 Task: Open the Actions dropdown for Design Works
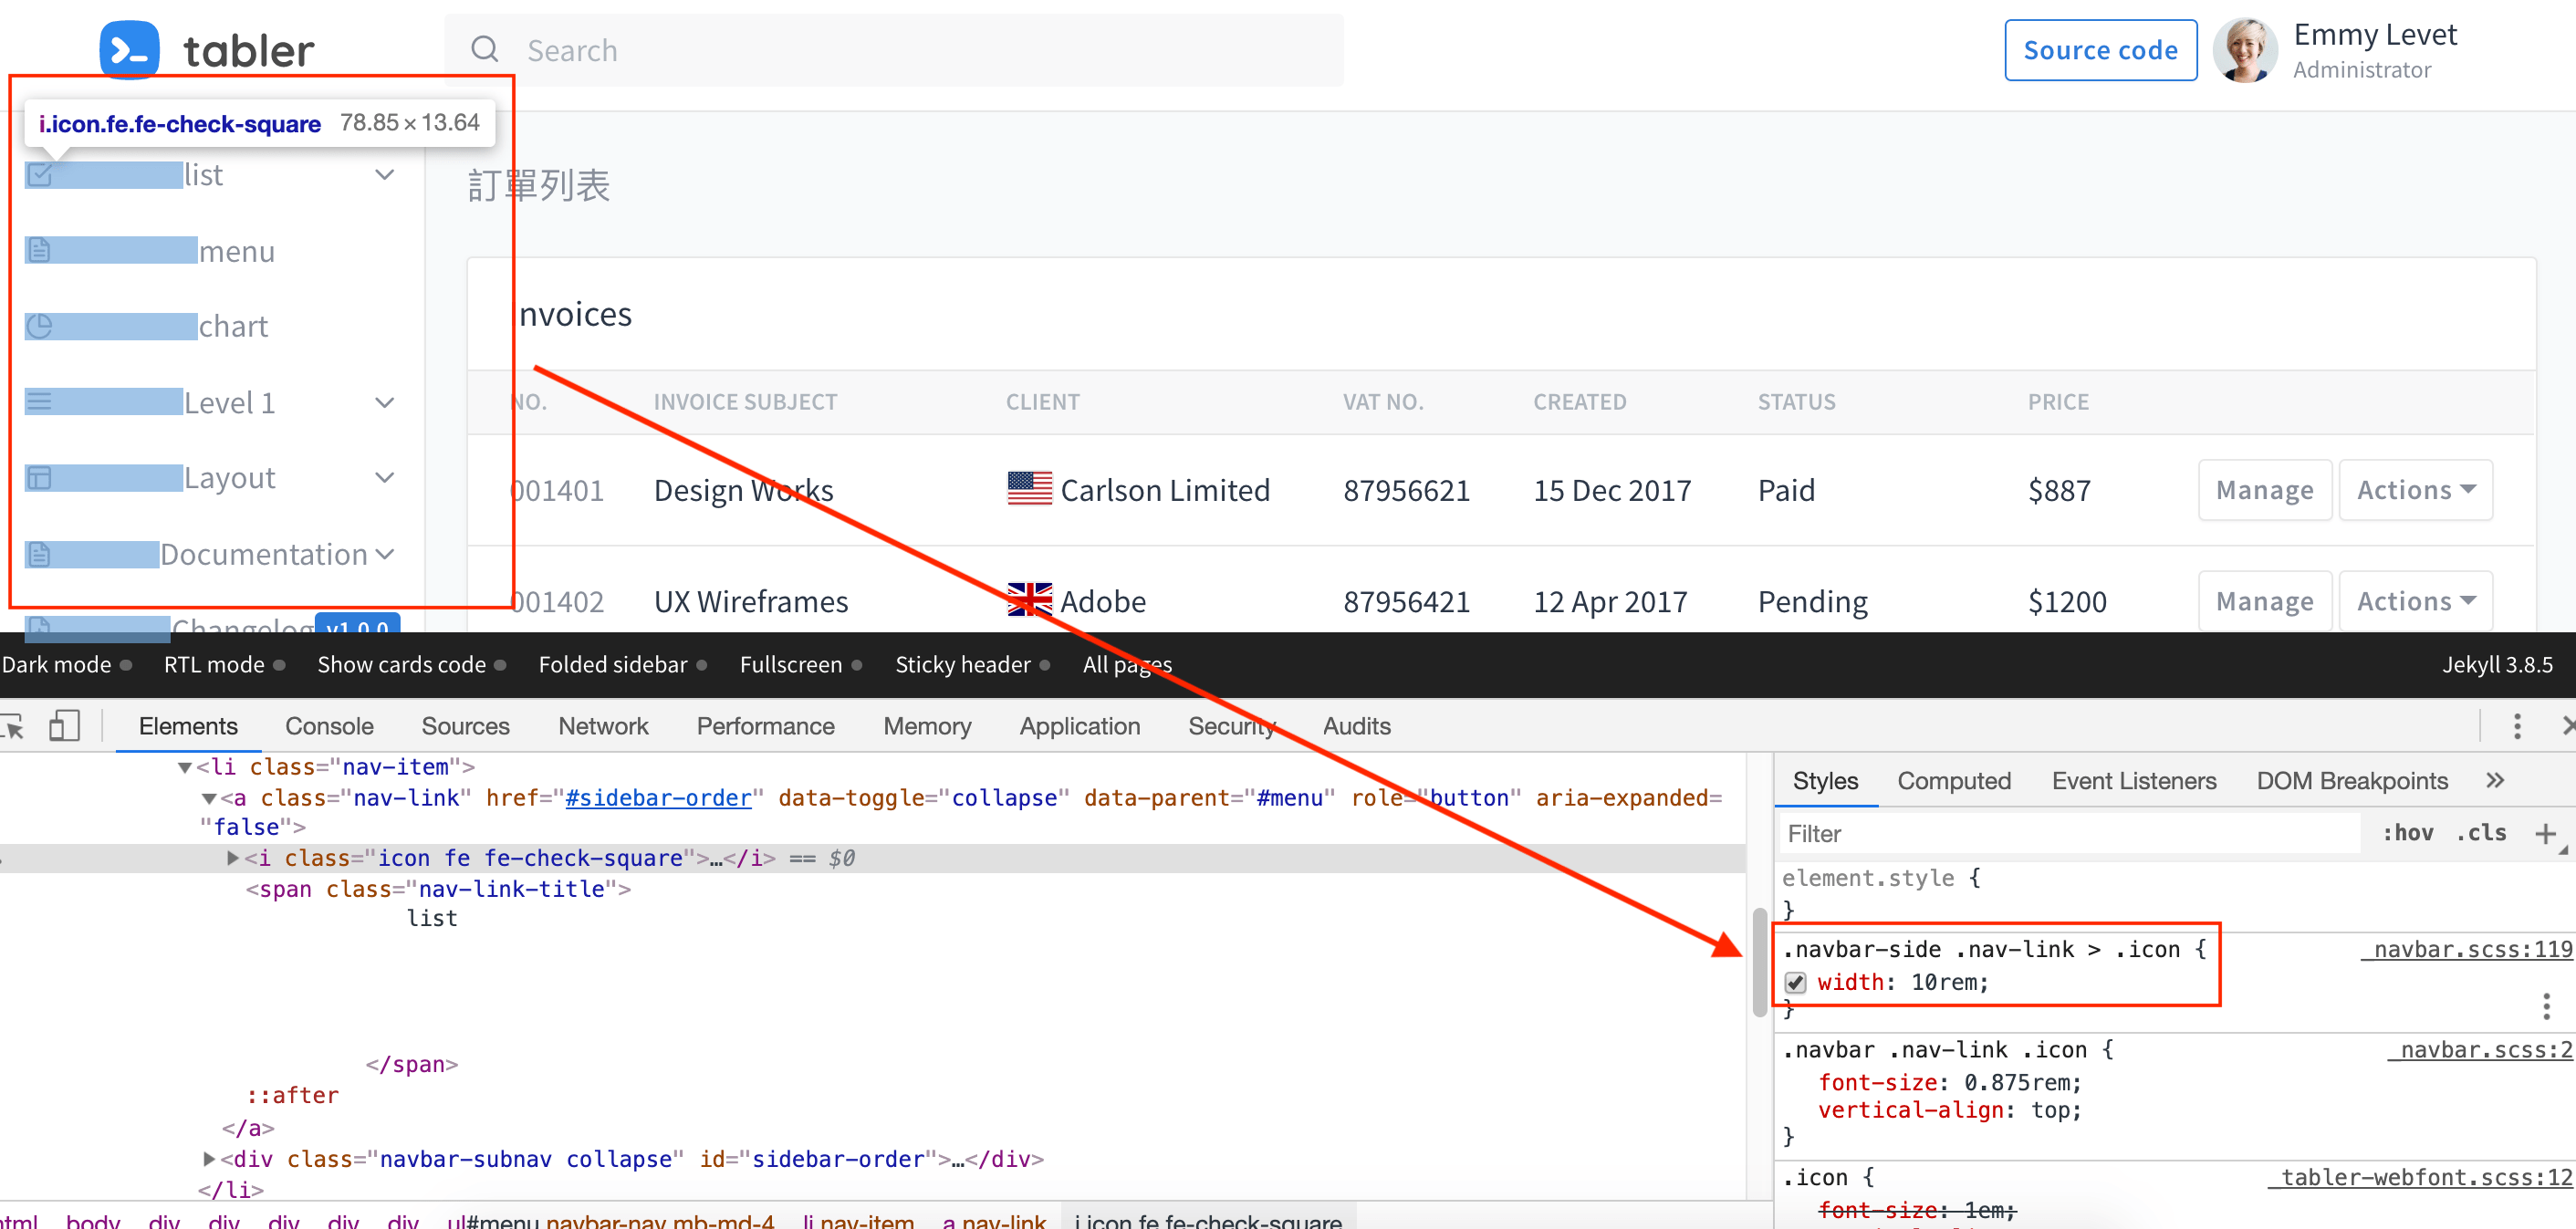click(2415, 489)
